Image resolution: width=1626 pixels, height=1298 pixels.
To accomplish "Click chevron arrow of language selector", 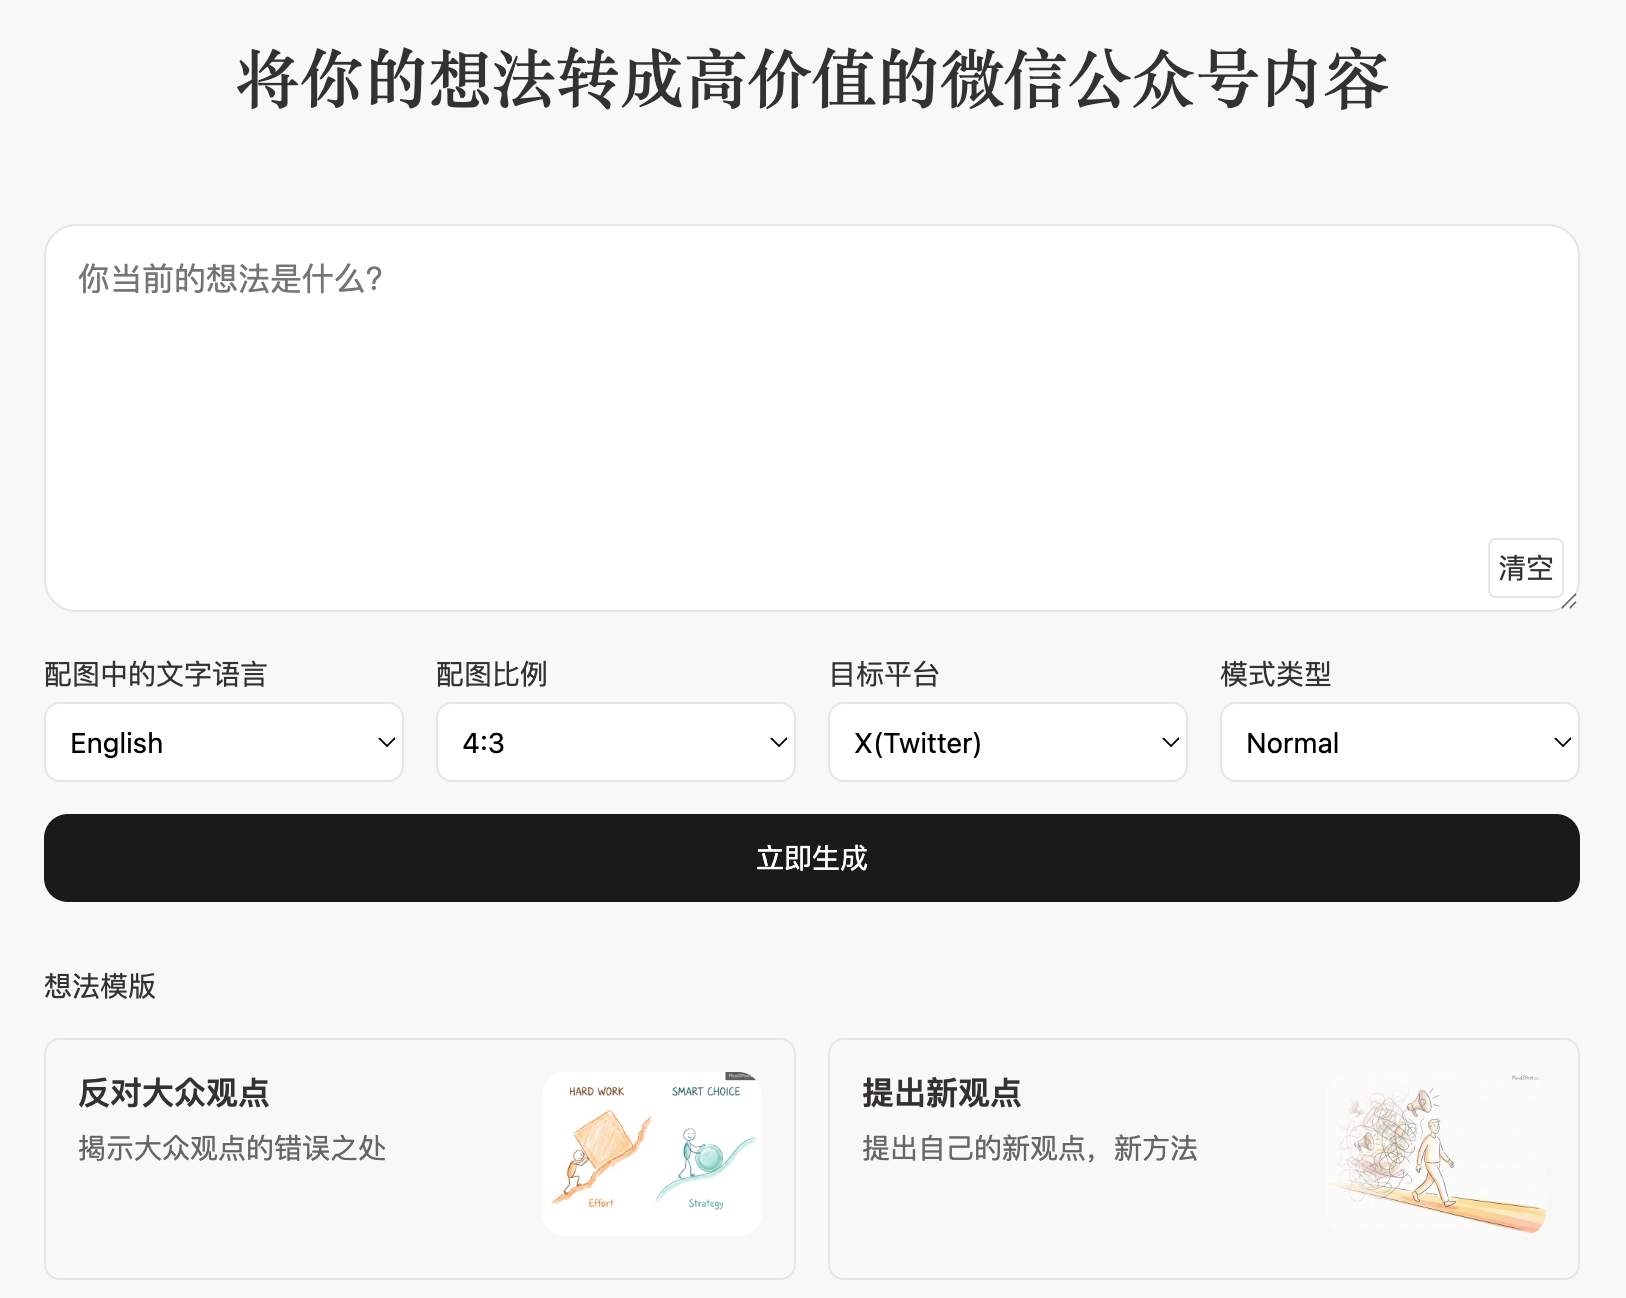I will [x=386, y=743].
